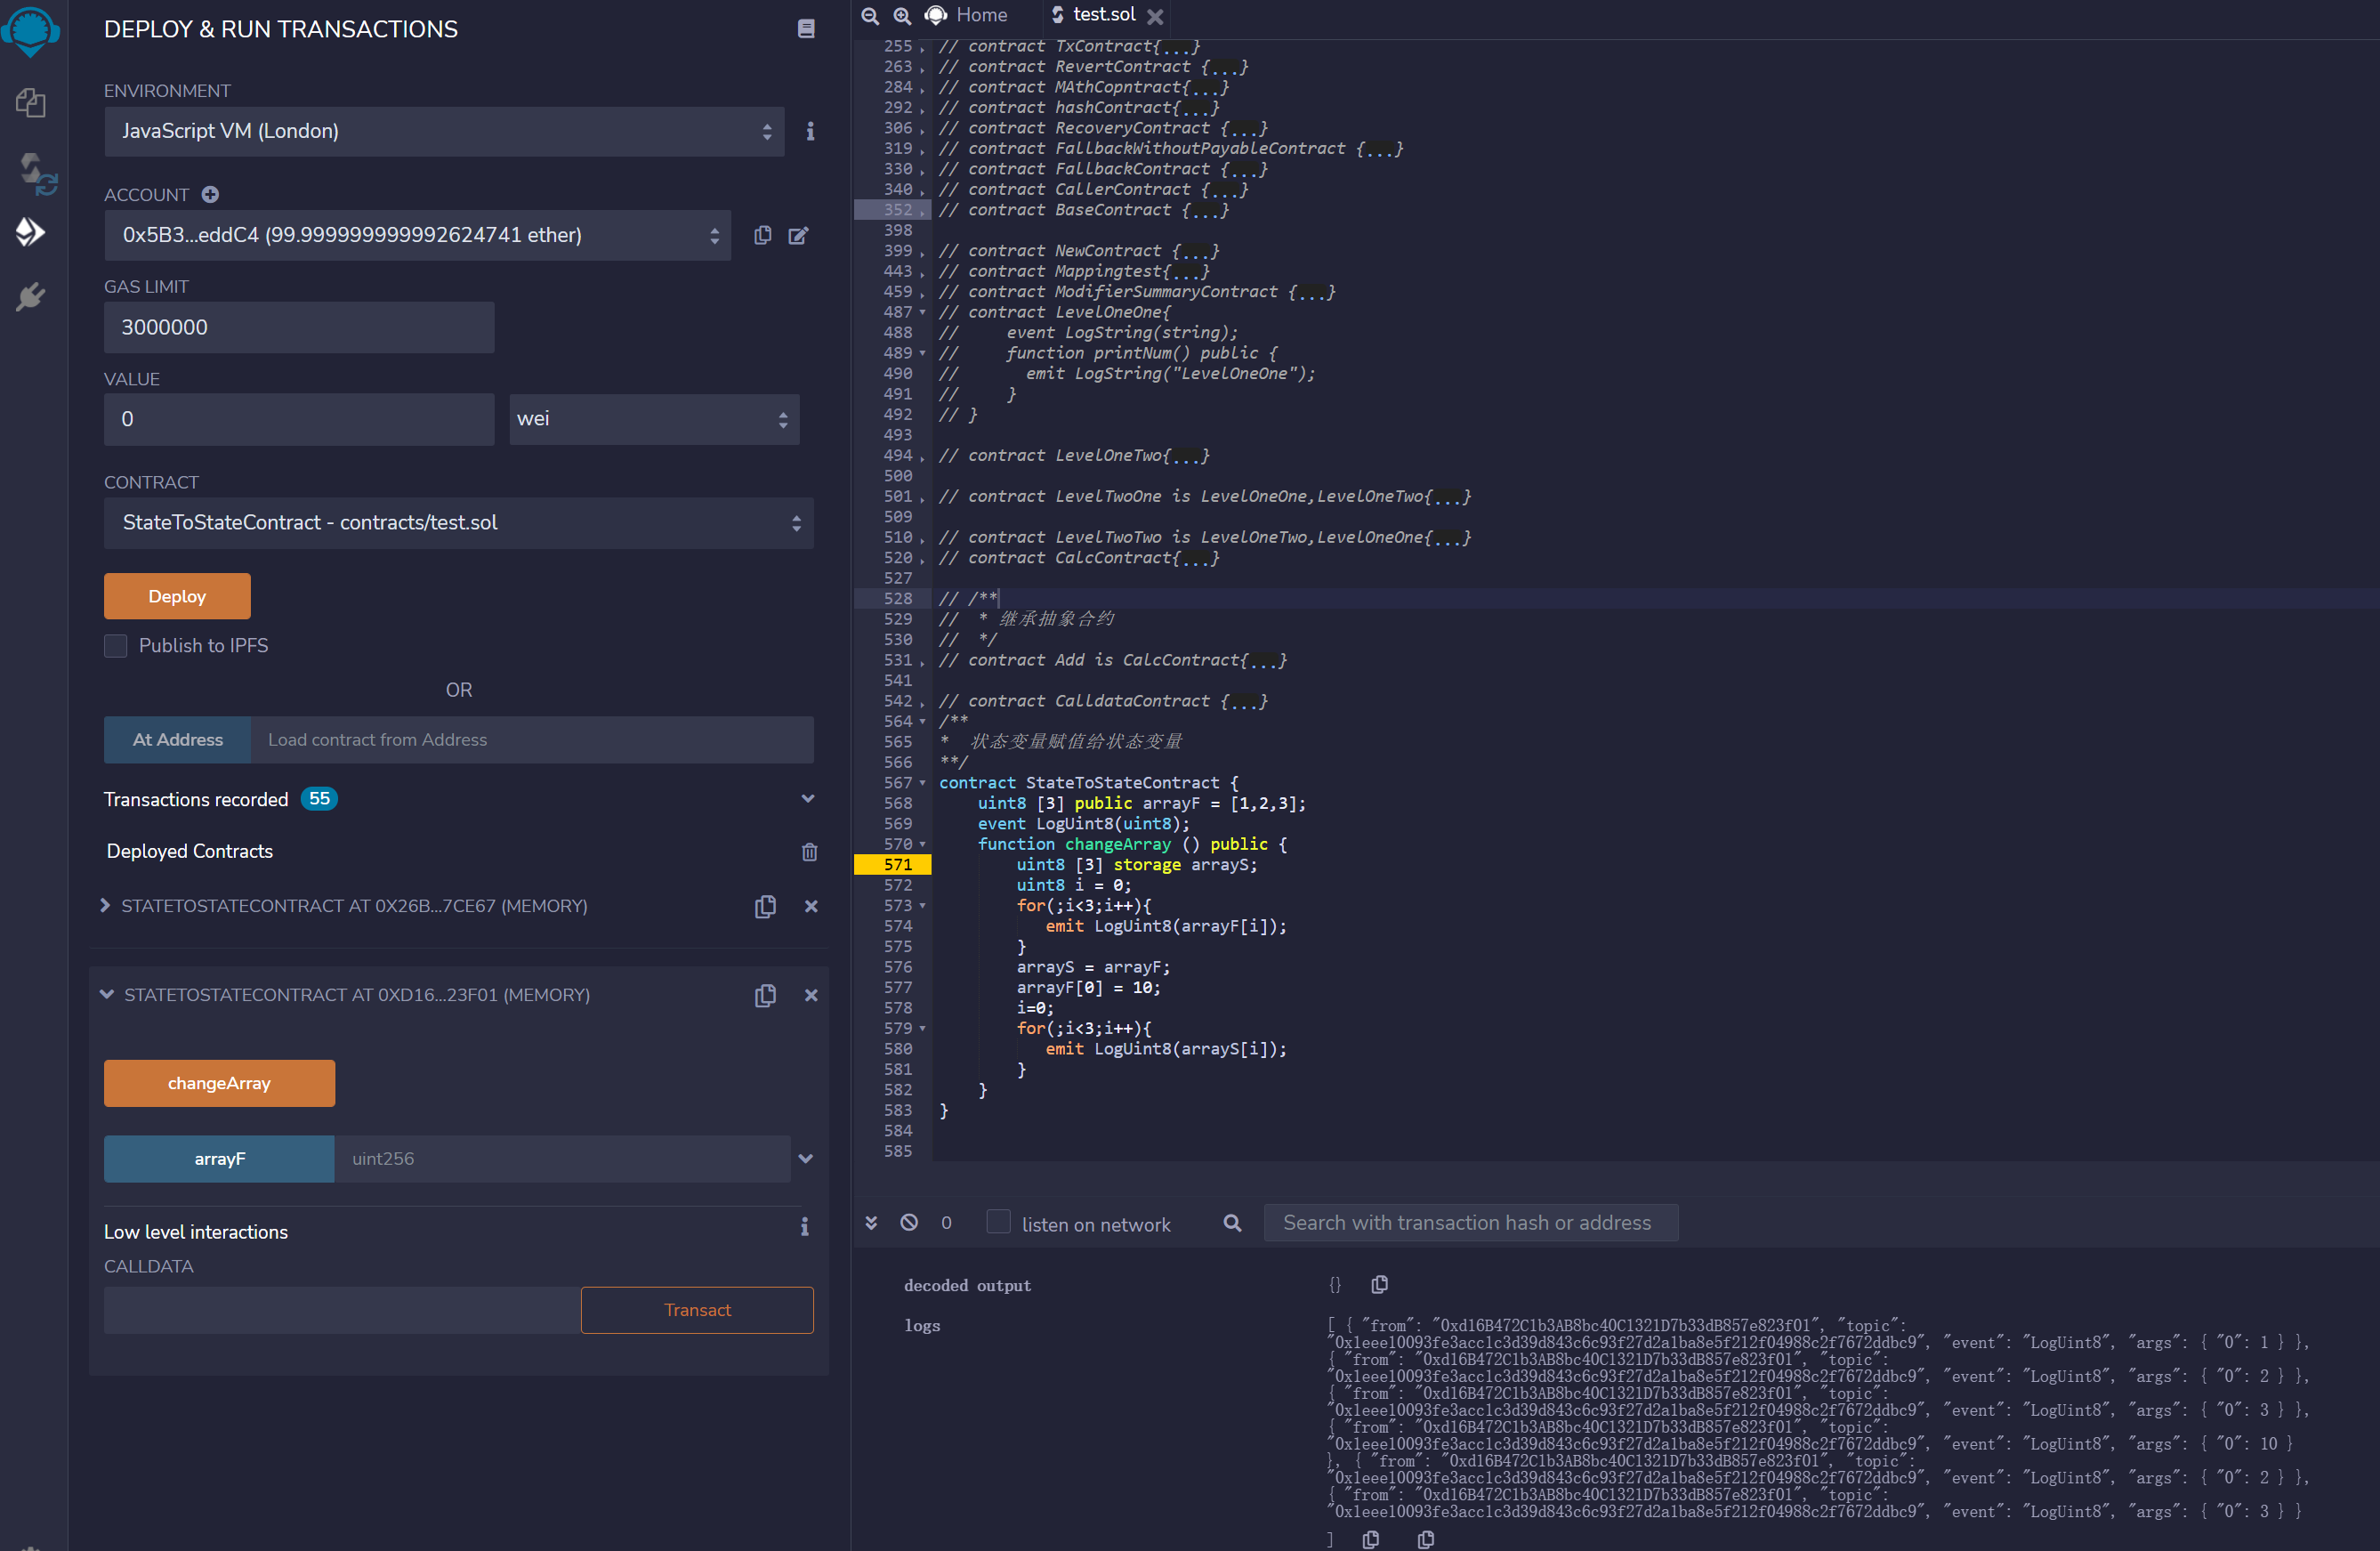2380x1551 pixels.
Task: Enable Publish to IPFS checkbox
Action: [x=116, y=646]
